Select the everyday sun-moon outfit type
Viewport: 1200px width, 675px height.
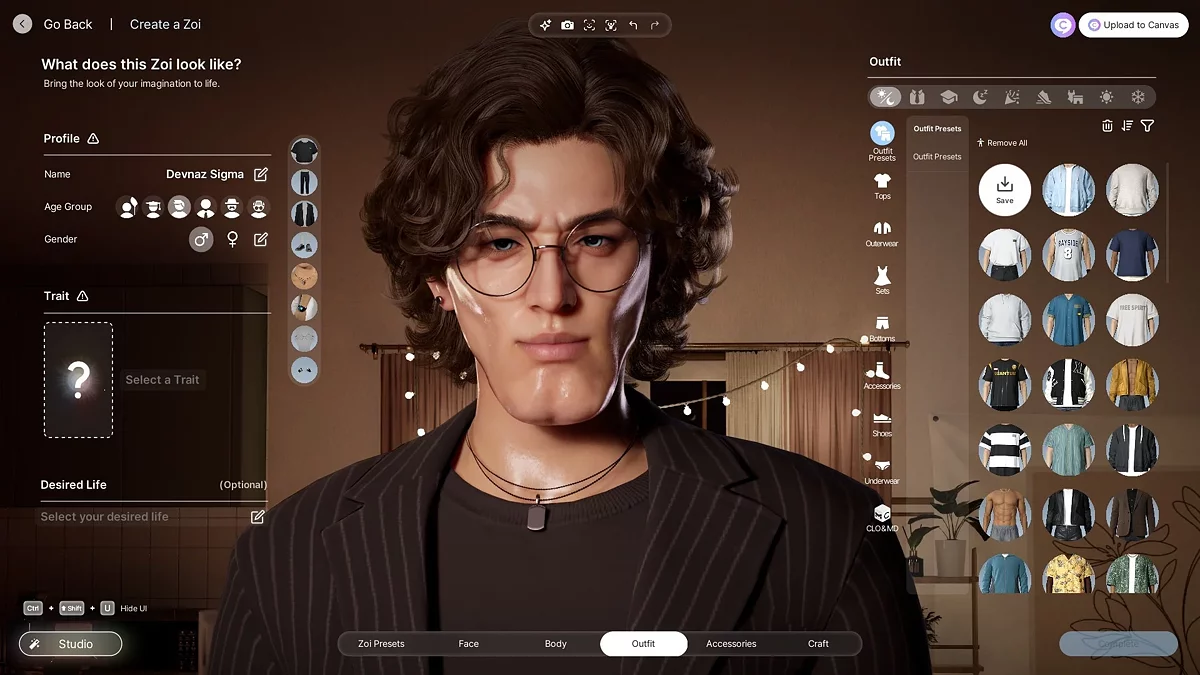point(885,97)
